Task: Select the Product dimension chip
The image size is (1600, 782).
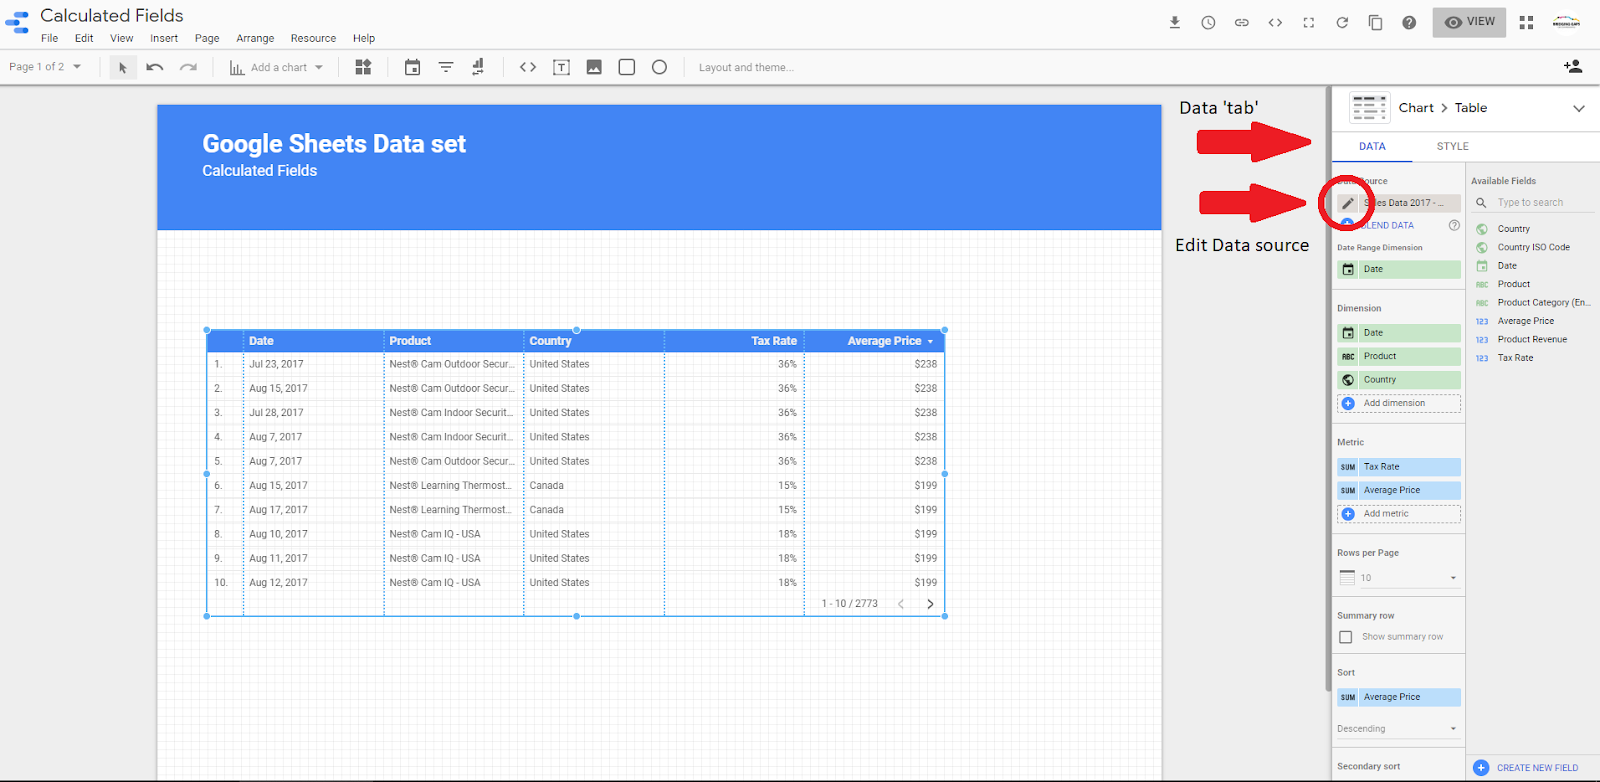Action: coord(1399,356)
